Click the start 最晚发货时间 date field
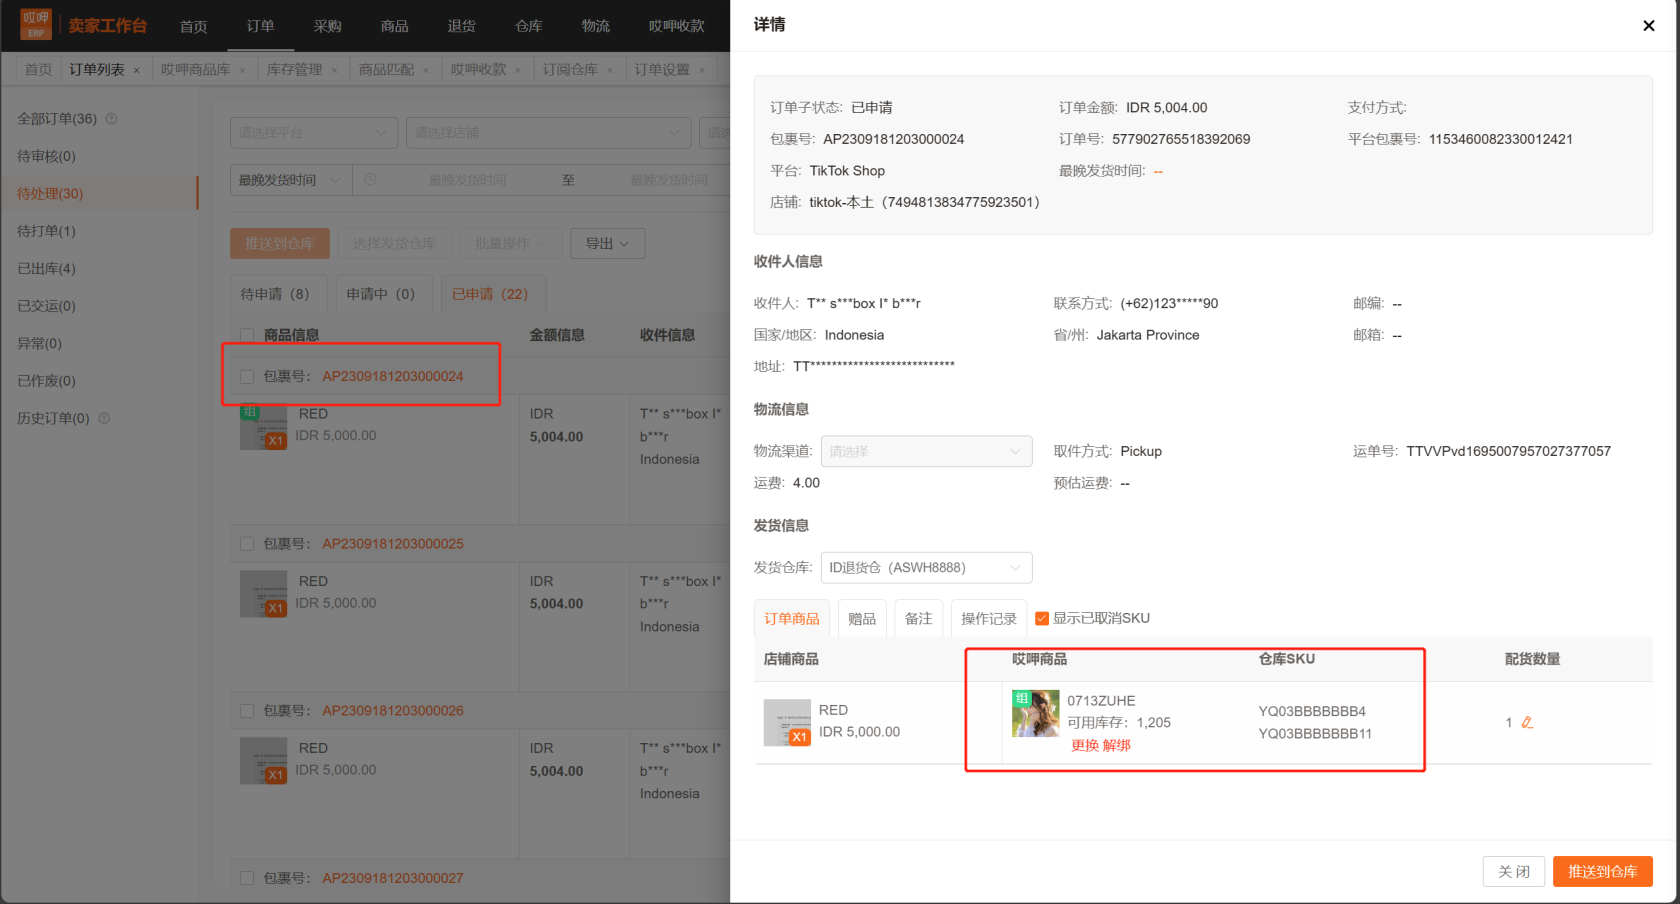Image resolution: width=1680 pixels, height=904 pixels. pyautogui.click(x=467, y=180)
